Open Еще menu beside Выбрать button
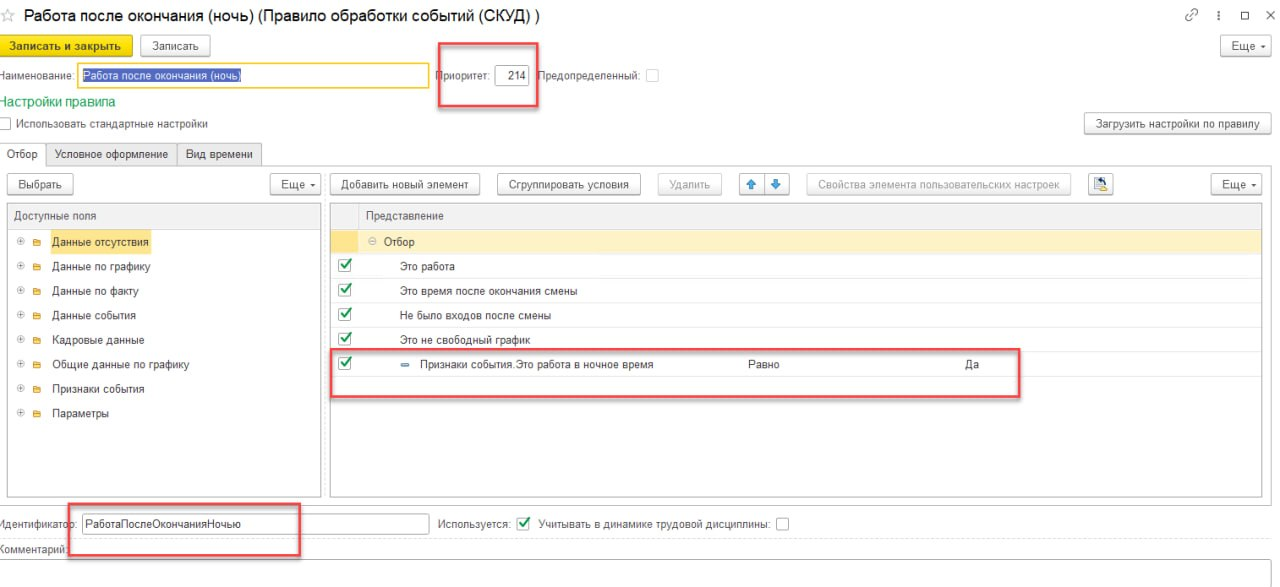The height and width of the screenshot is (587, 1280). (x=294, y=184)
